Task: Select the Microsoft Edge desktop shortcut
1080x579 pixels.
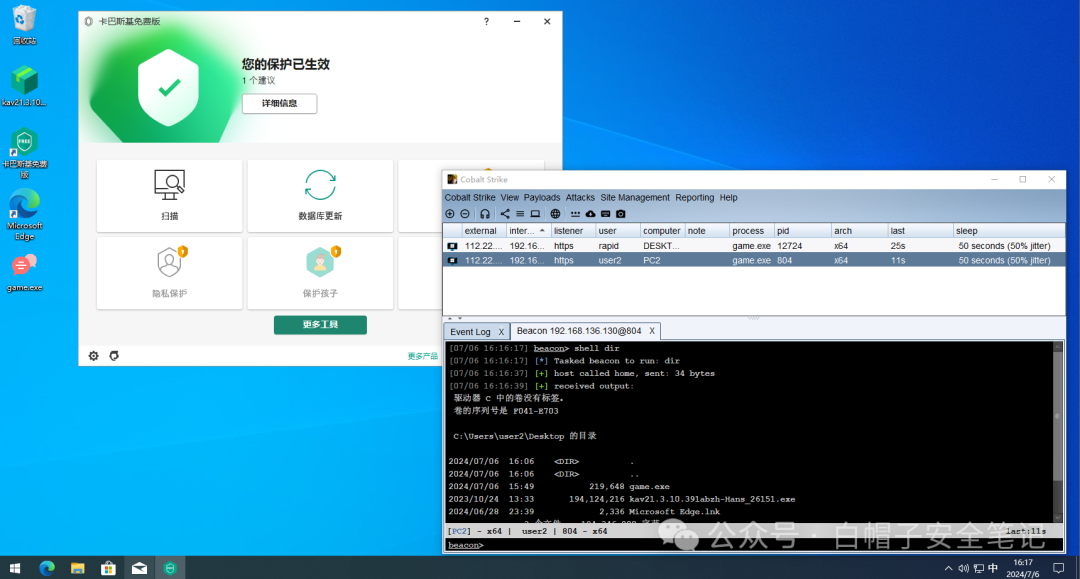Action: 24,215
